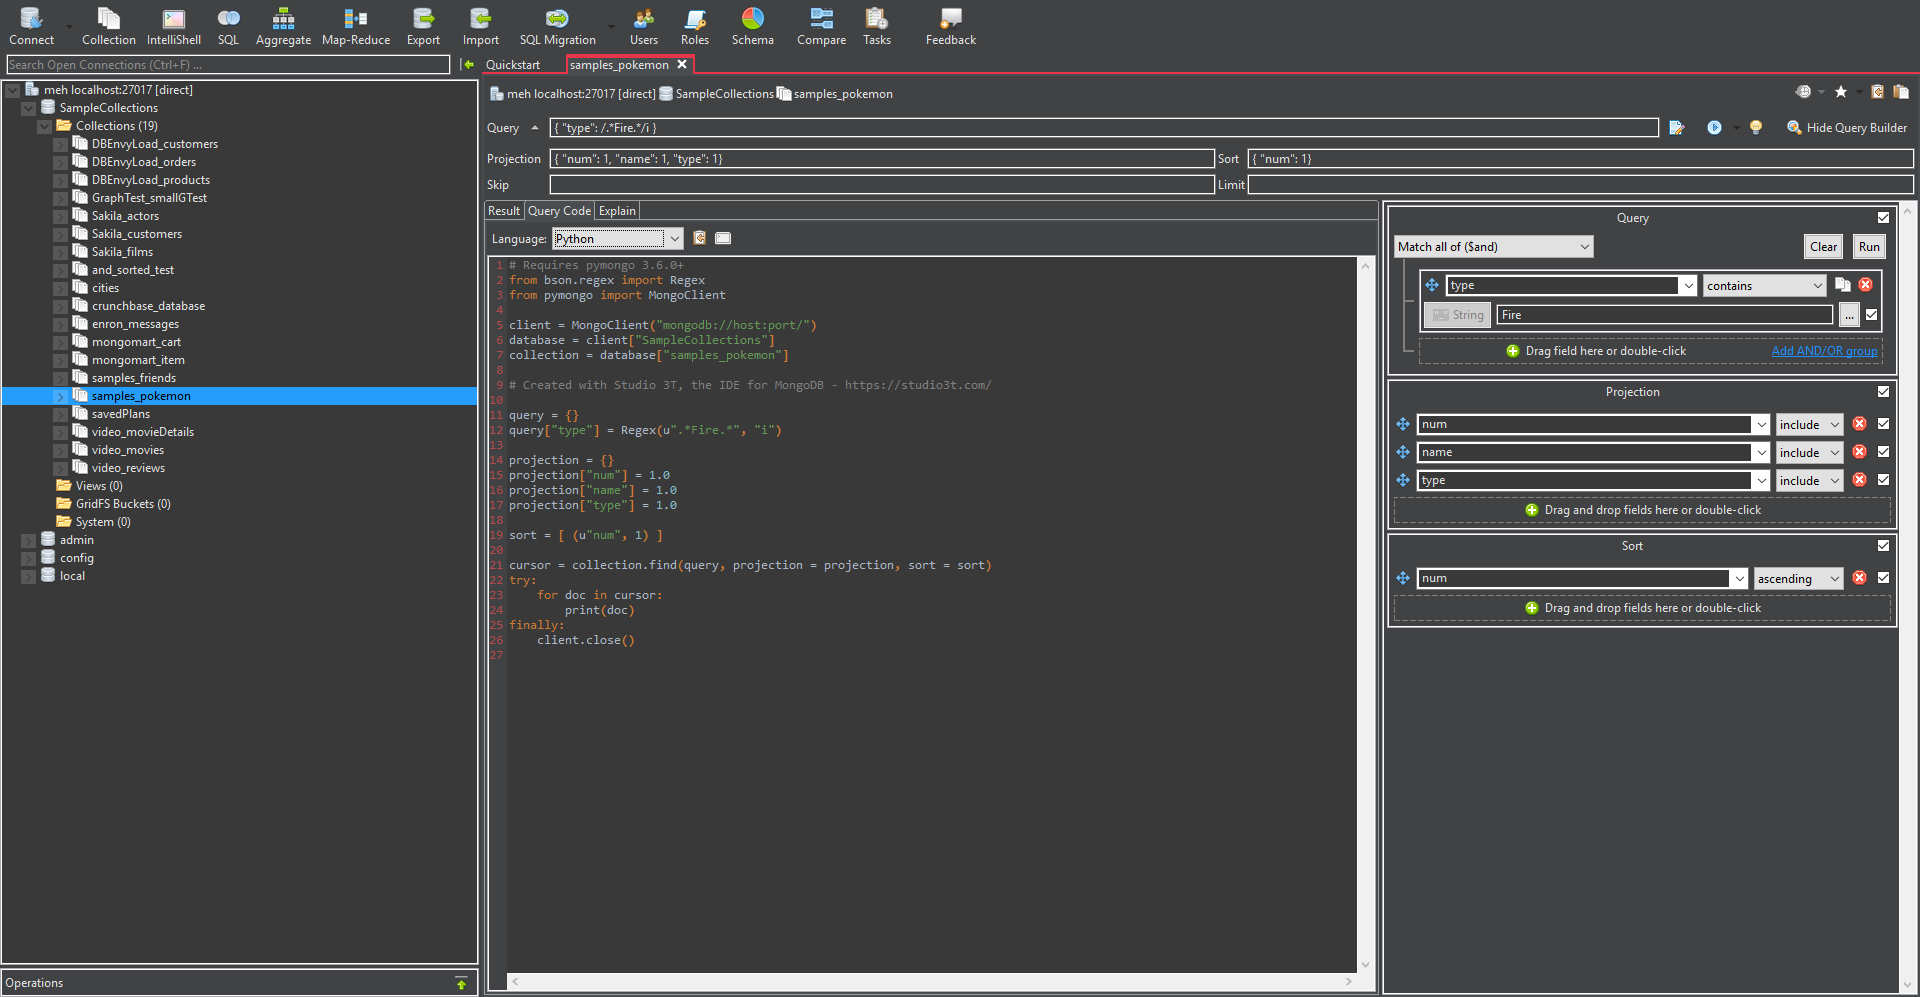The width and height of the screenshot is (1920, 997).
Task: Toggle the Sort section checkbox
Action: click(1883, 546)
